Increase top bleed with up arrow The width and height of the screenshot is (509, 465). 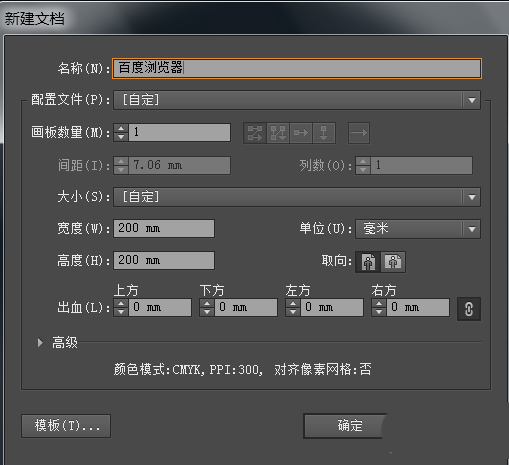[121, 303]
